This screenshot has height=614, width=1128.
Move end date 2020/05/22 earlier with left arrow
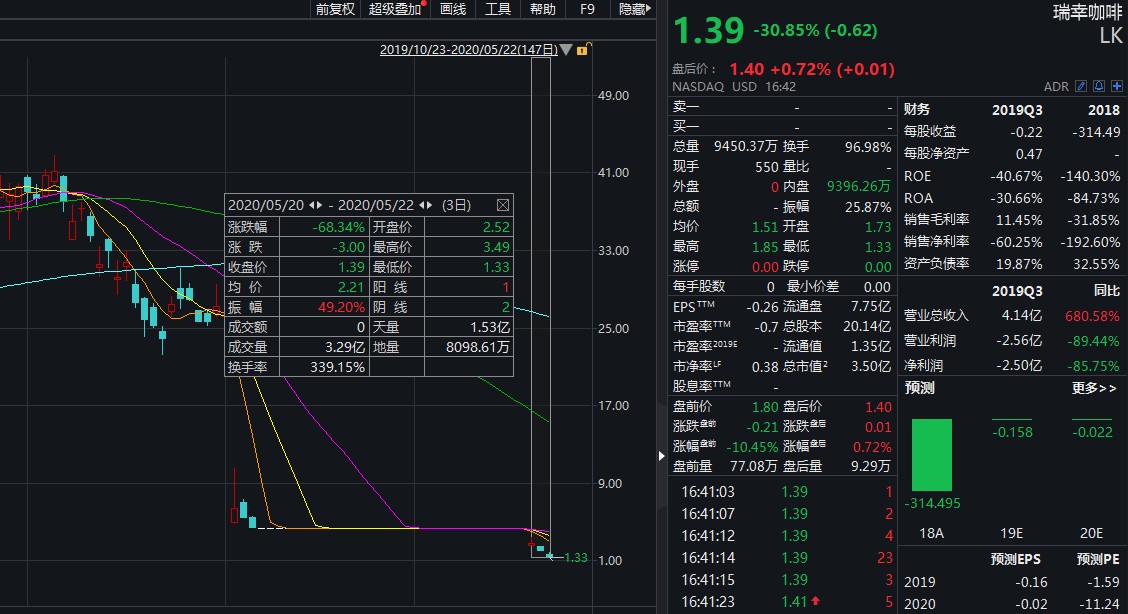(422, 205)
